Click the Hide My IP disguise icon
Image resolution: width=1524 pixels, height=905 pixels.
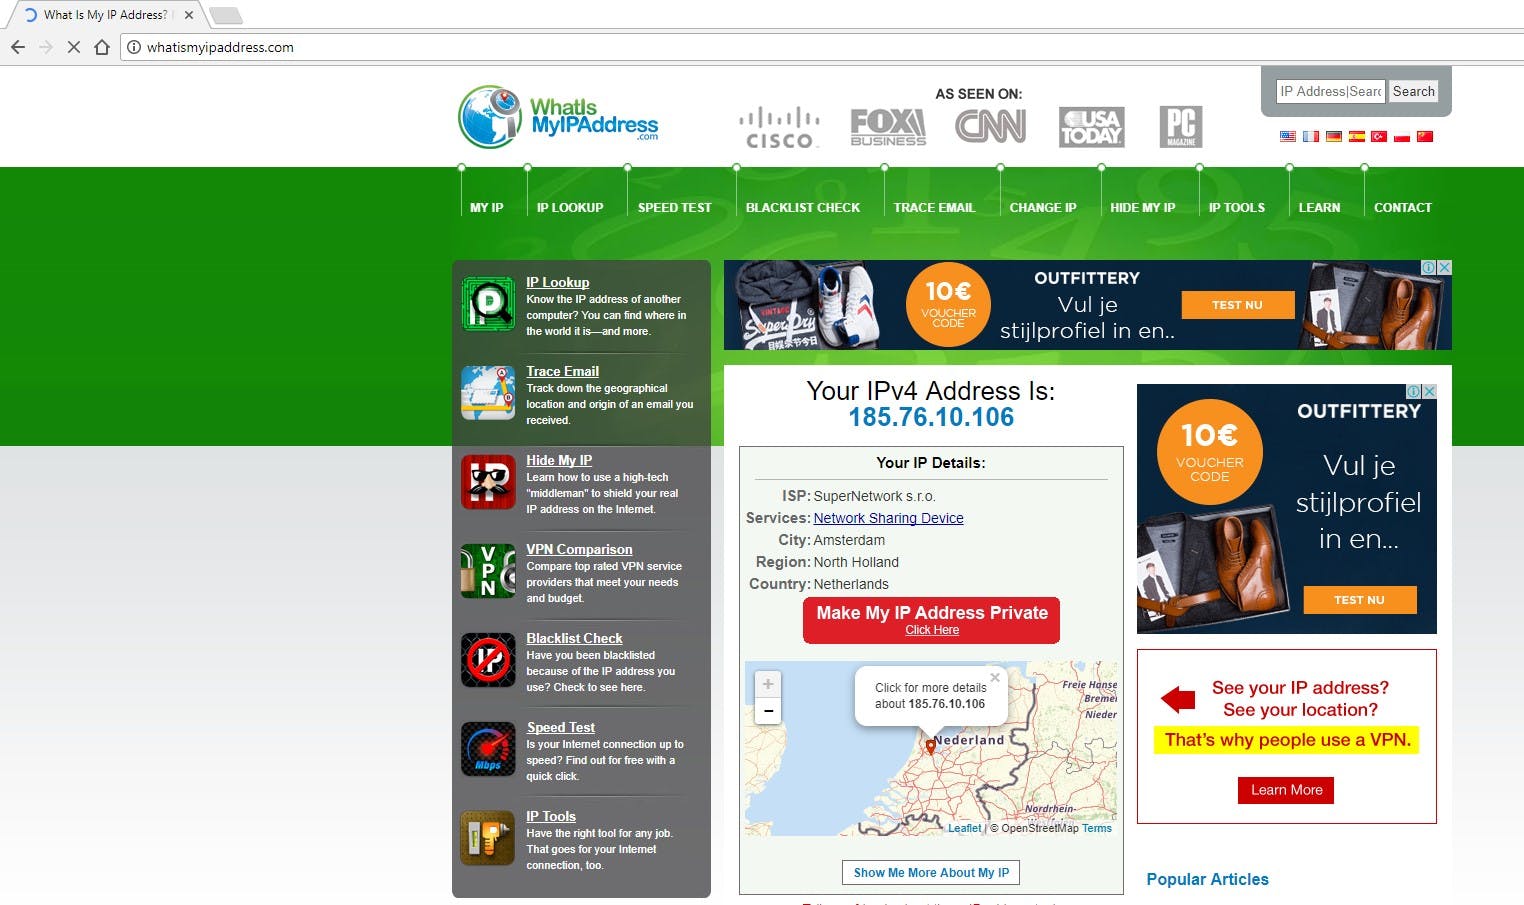tap(487, 482)
